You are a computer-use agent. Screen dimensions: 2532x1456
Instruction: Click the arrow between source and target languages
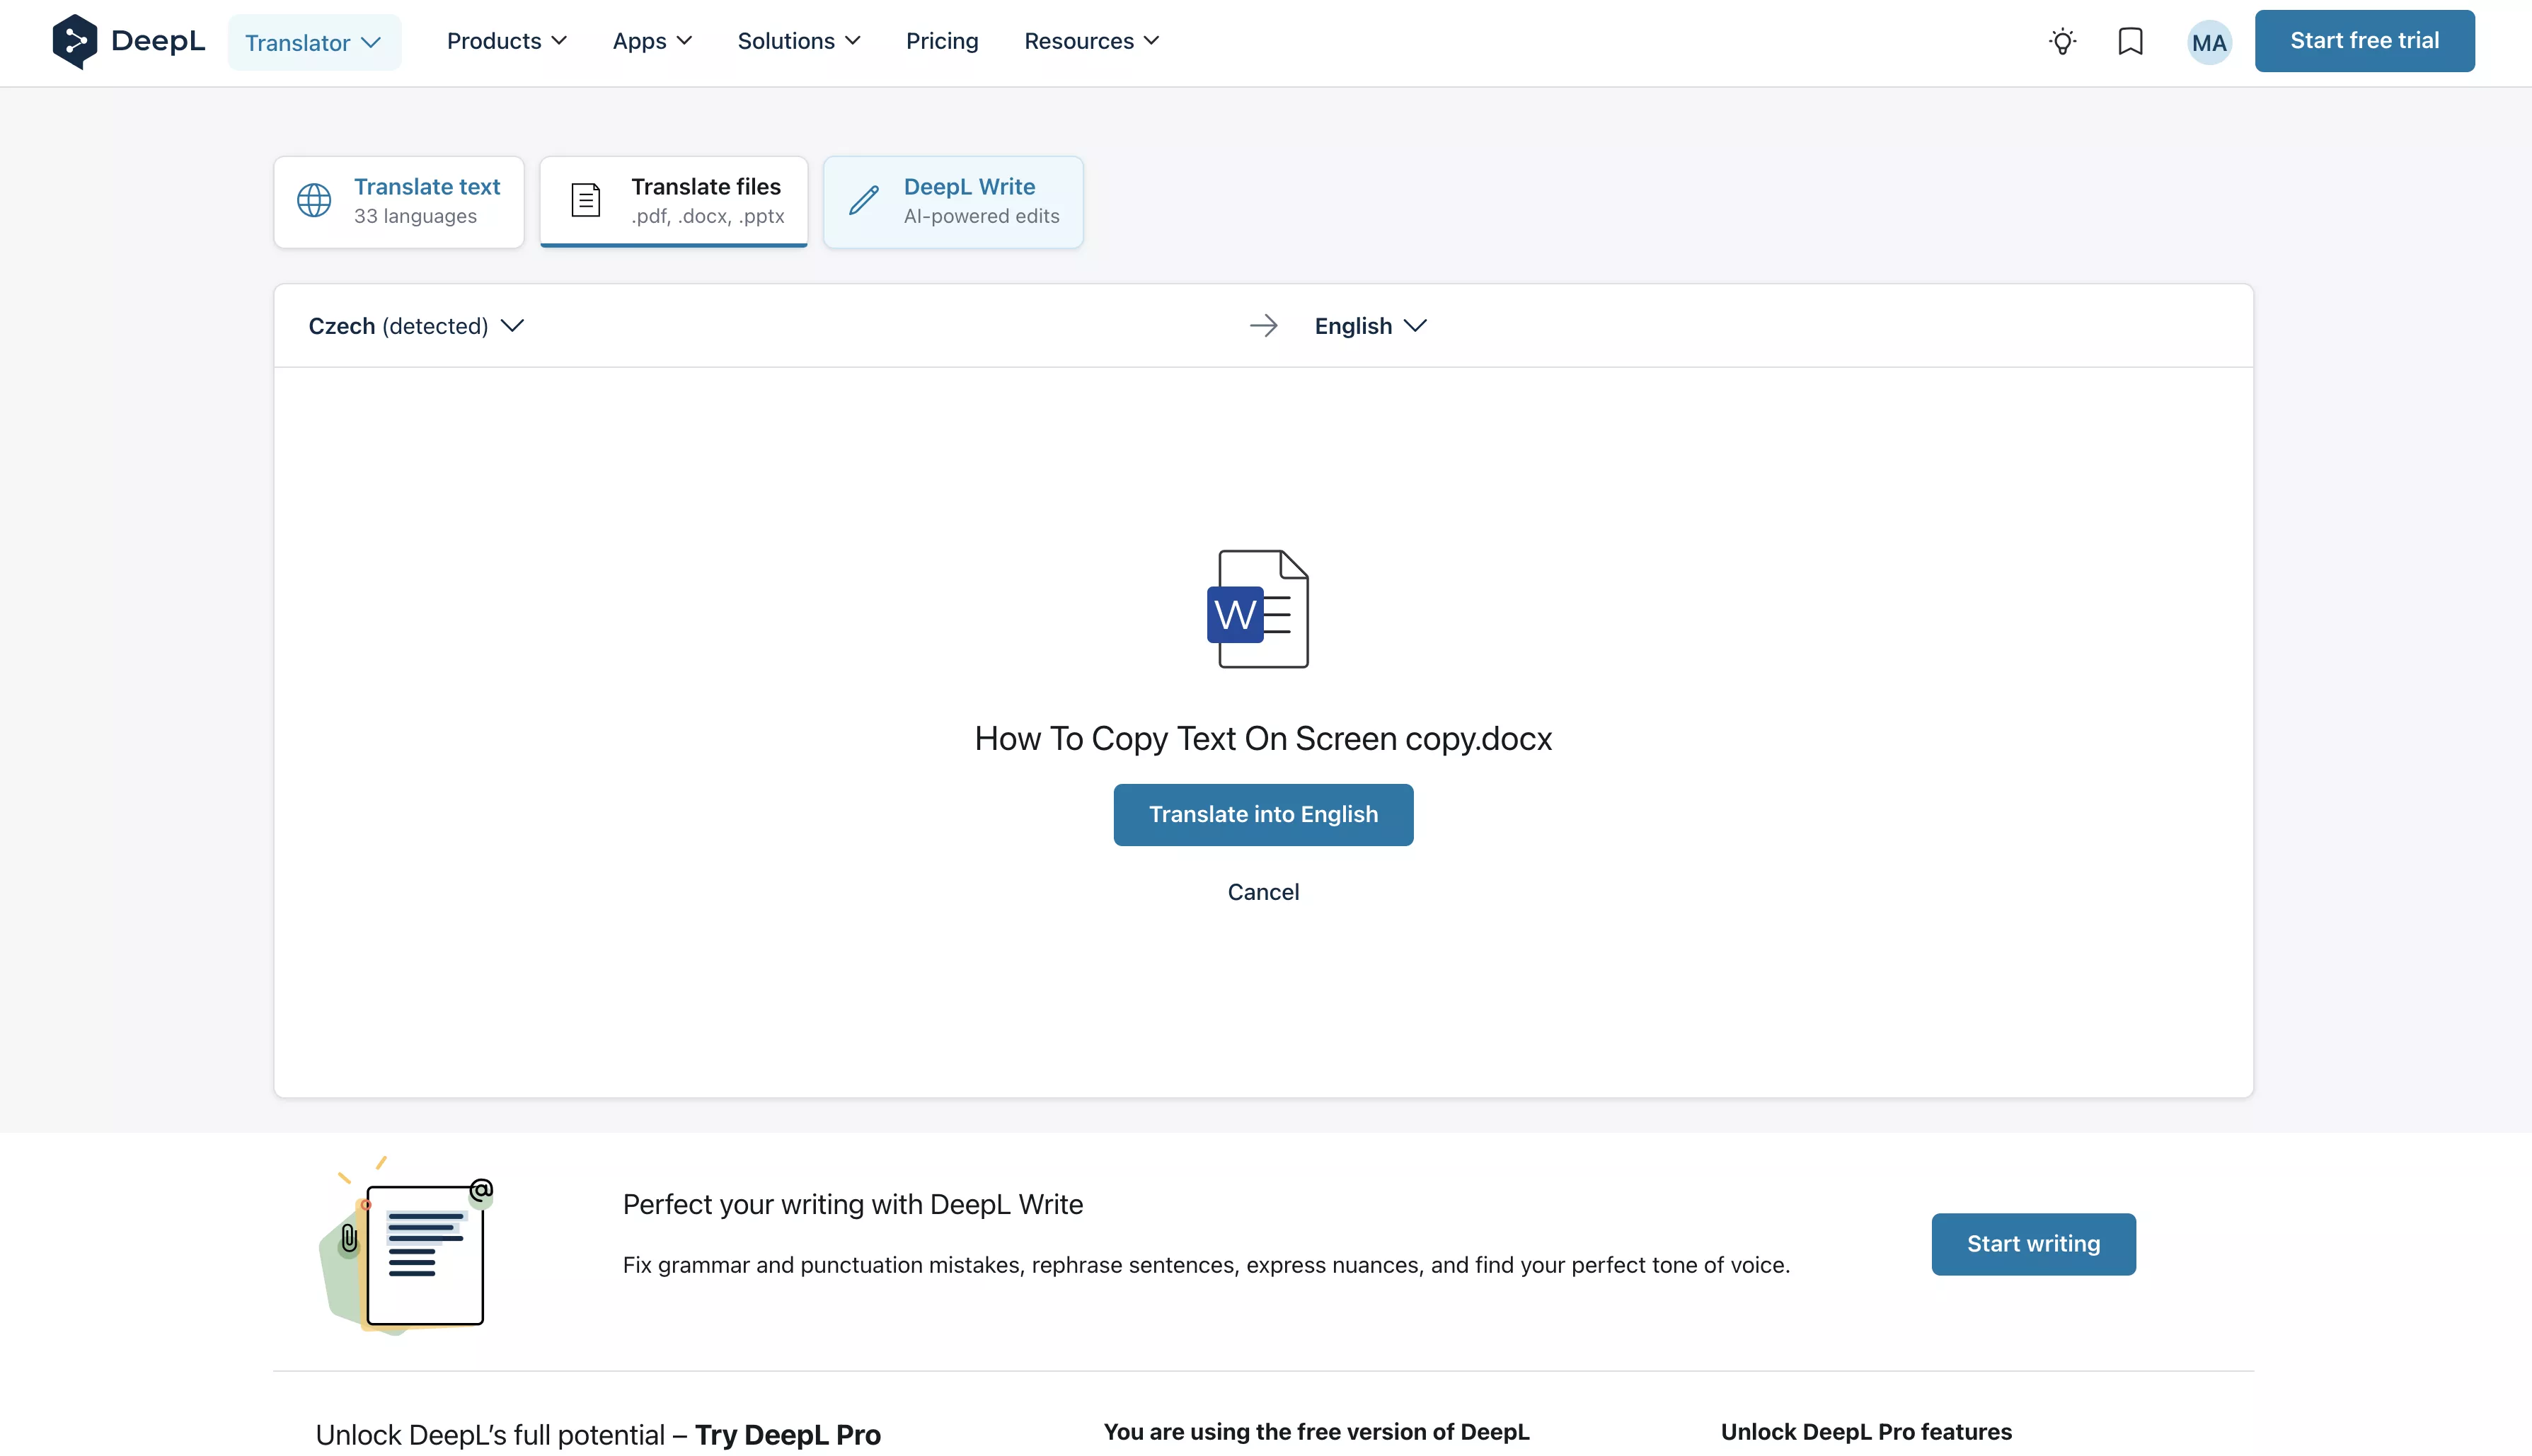[1263, 325]
